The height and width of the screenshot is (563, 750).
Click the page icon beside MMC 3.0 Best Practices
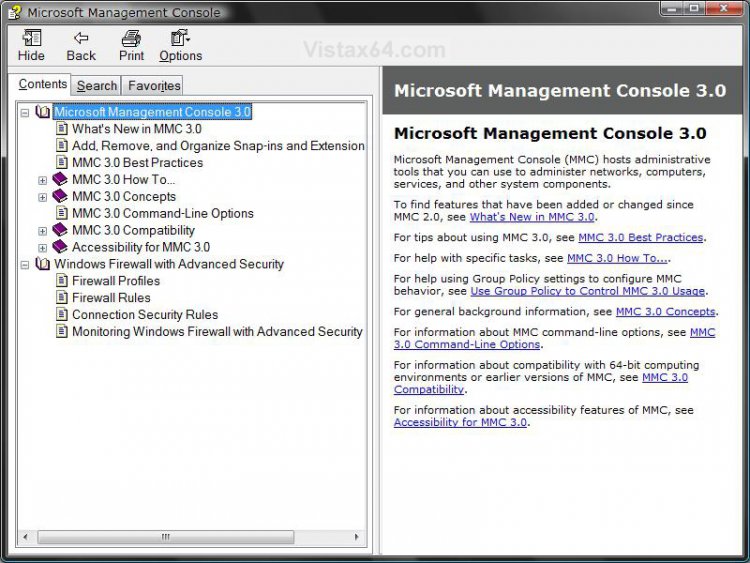click(62, 162)
